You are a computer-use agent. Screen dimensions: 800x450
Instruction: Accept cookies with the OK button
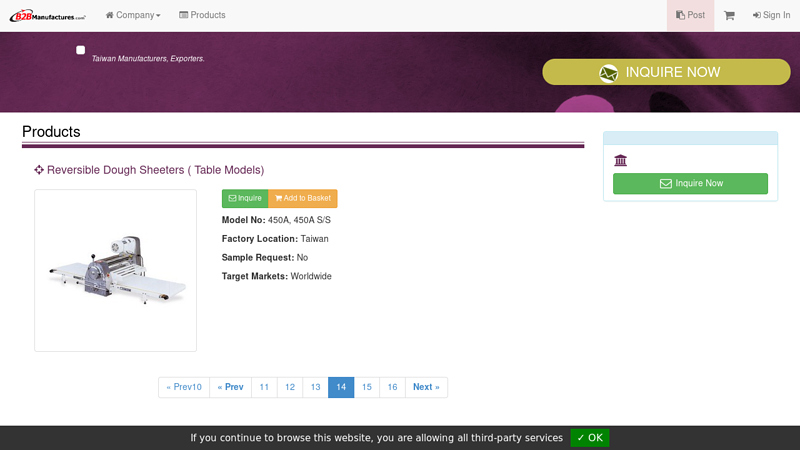tap(589, 438)
